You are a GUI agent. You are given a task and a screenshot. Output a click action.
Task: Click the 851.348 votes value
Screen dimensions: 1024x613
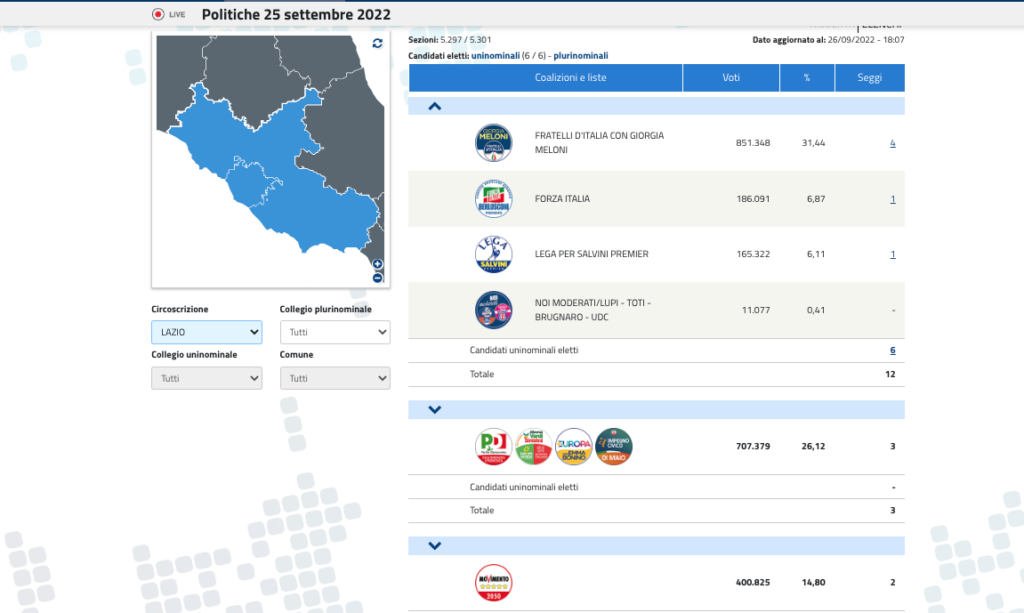tap(753, 143)
